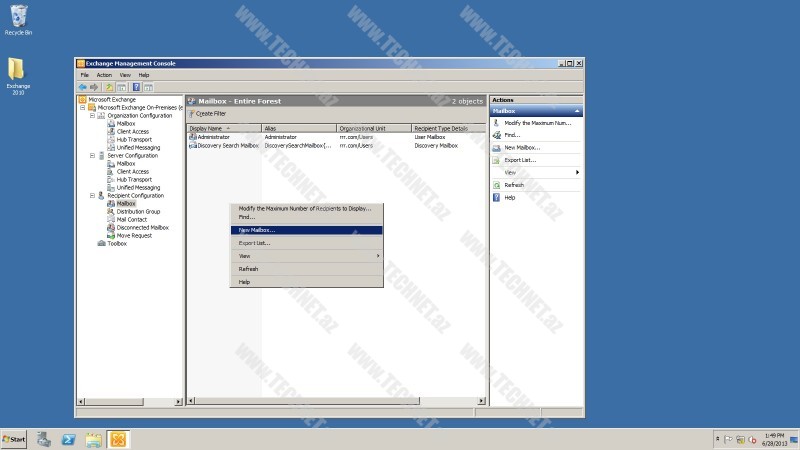Click Refresh icon in Actions pane
Screen dimensions: 800x450
(x=496, y=185)
